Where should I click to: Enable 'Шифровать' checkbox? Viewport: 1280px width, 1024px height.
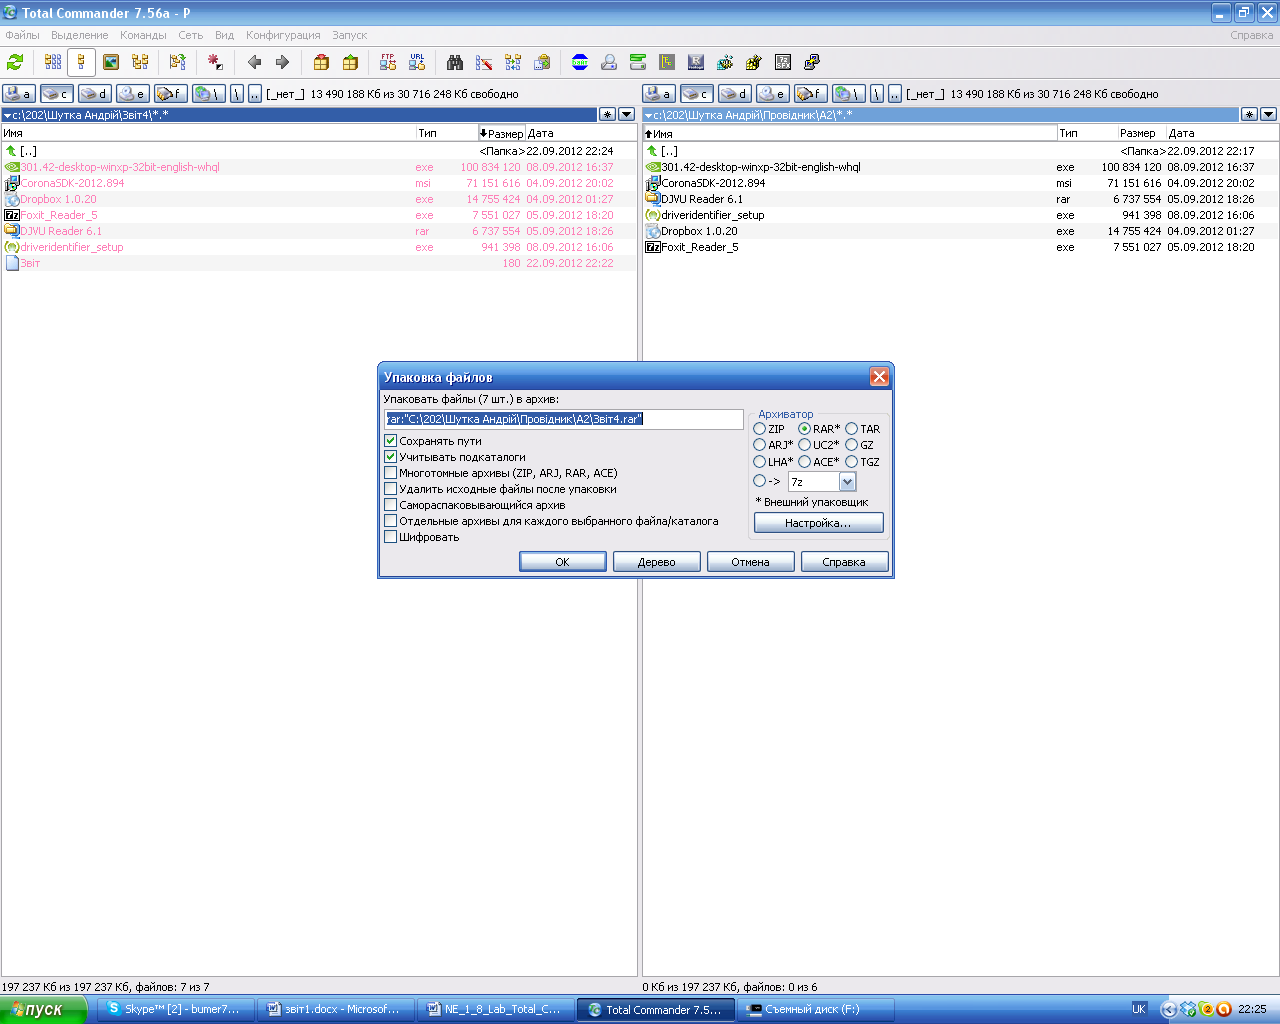click(390, 537)
